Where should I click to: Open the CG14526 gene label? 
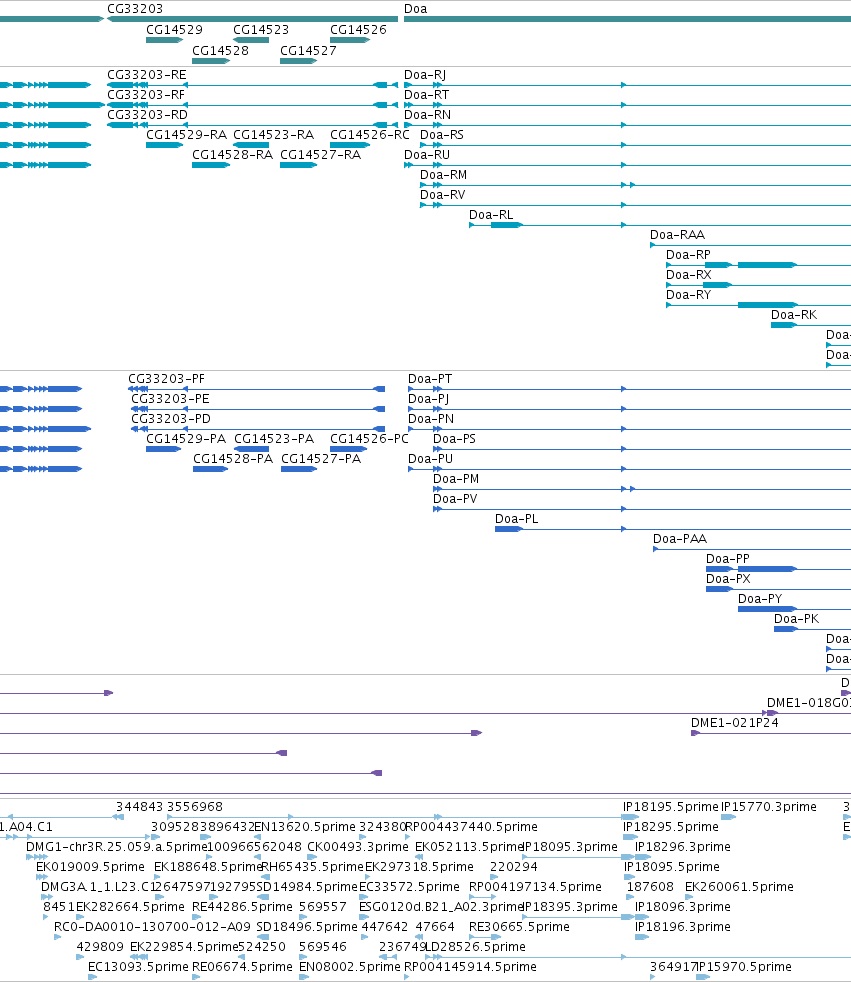[x=358, y=29]
